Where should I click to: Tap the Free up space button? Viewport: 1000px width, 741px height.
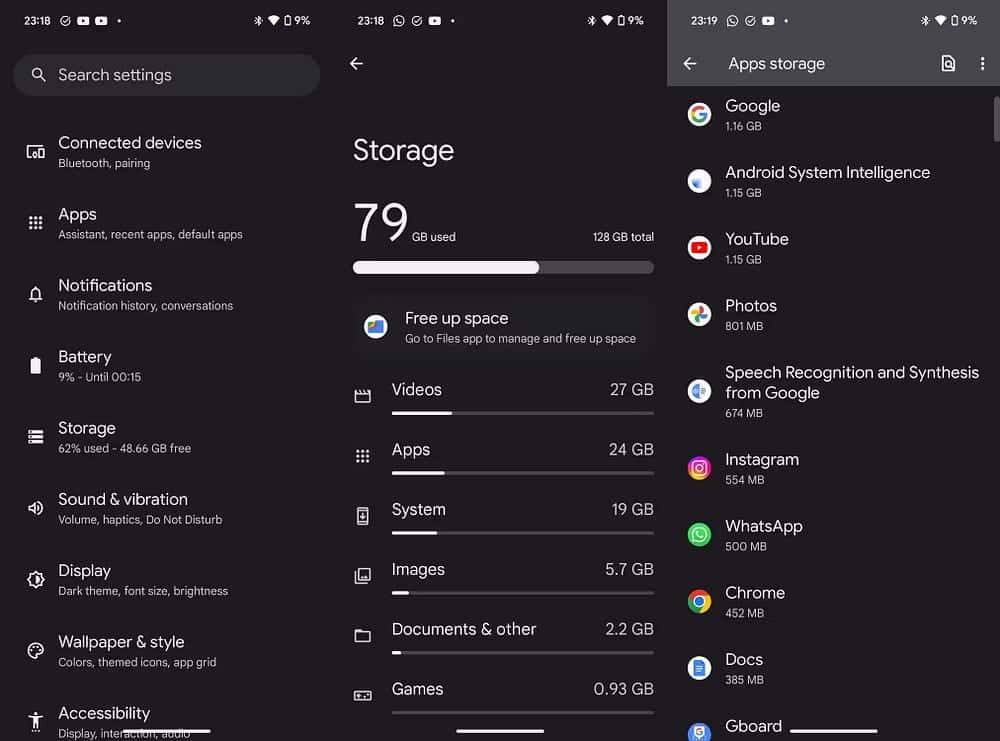pos(503,327)
